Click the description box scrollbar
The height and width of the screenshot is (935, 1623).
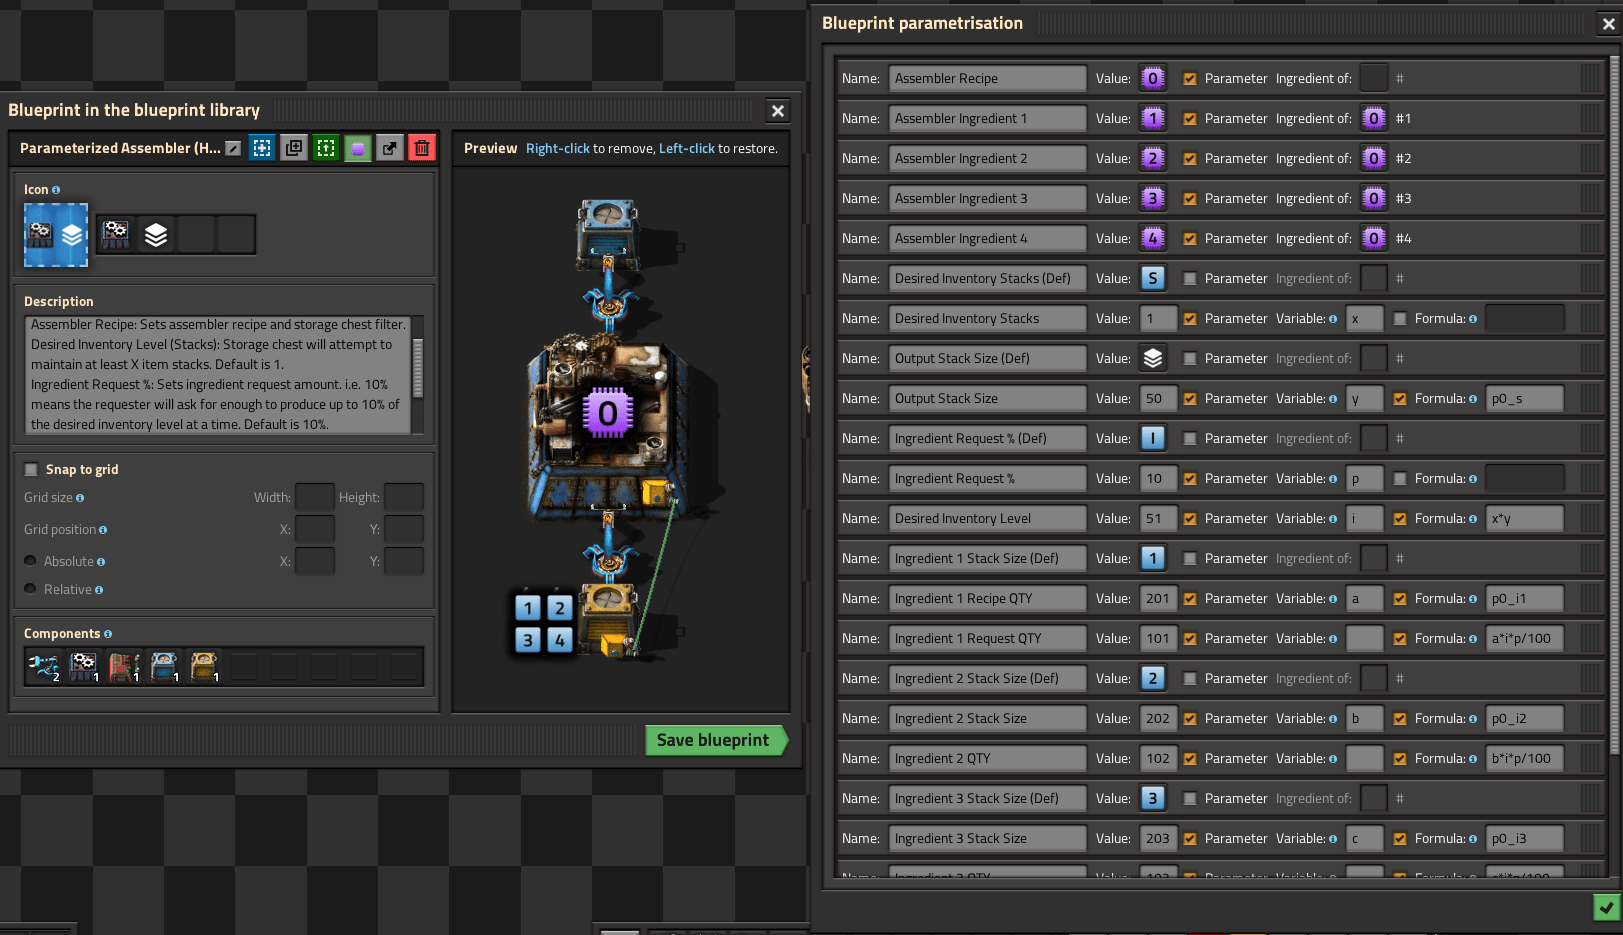coord(418,367)
